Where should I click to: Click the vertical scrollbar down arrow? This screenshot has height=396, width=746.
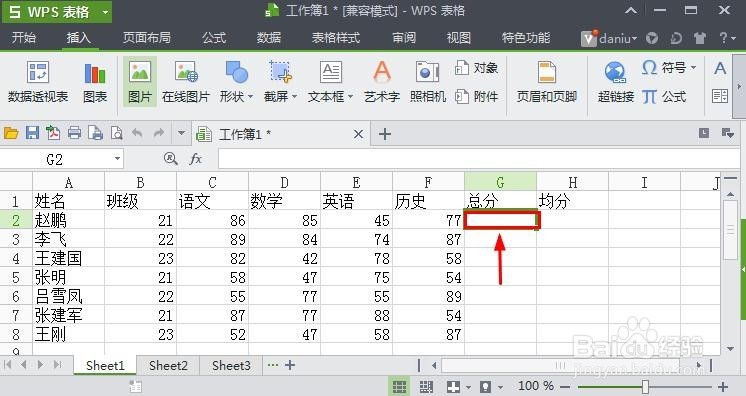[x=730, y=349]
